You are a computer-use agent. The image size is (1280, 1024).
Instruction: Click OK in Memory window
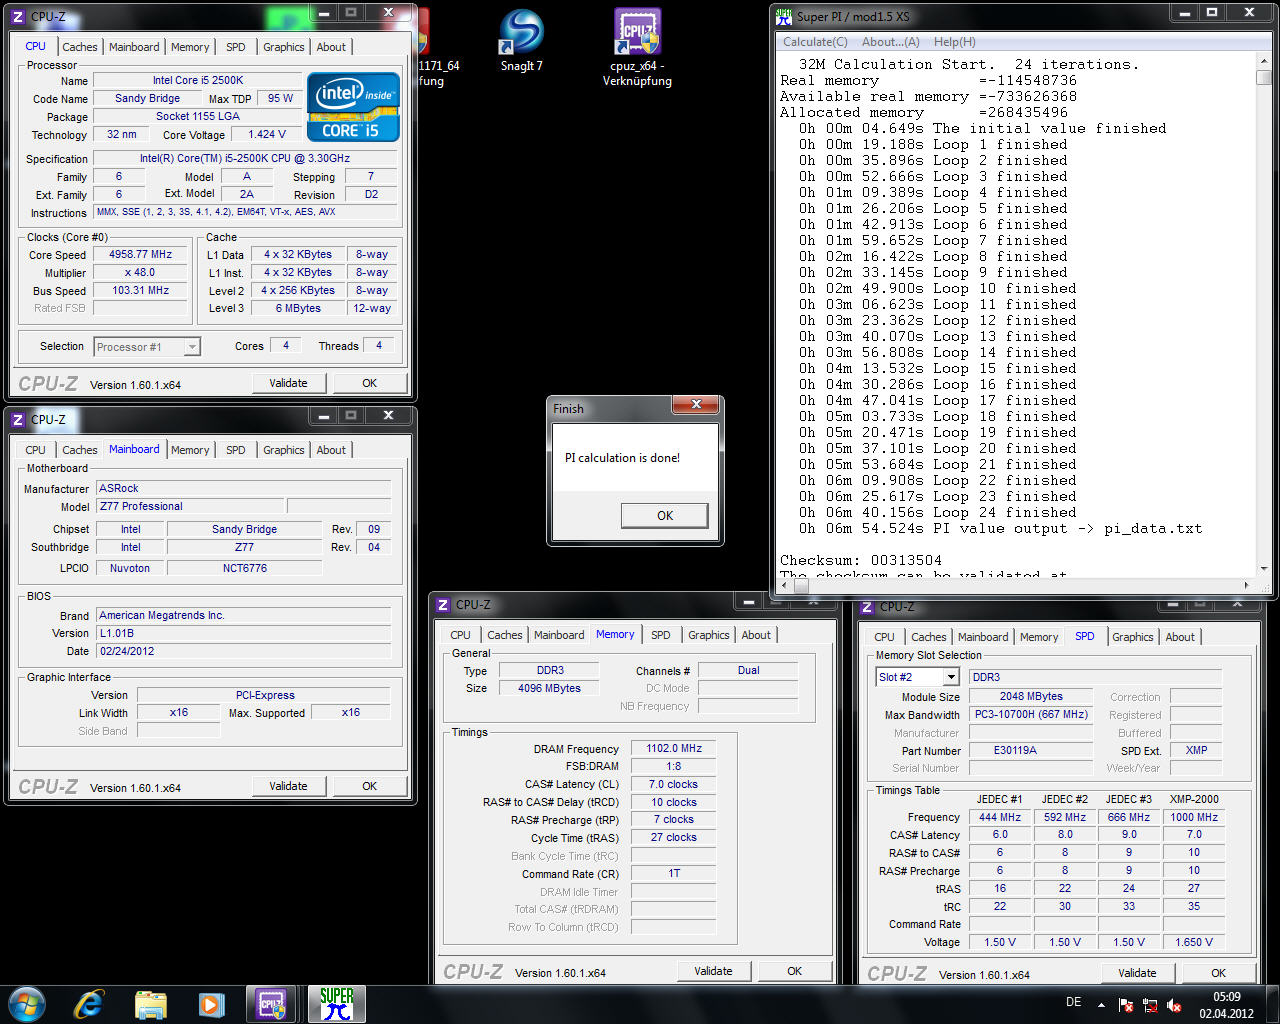(794, 971)
